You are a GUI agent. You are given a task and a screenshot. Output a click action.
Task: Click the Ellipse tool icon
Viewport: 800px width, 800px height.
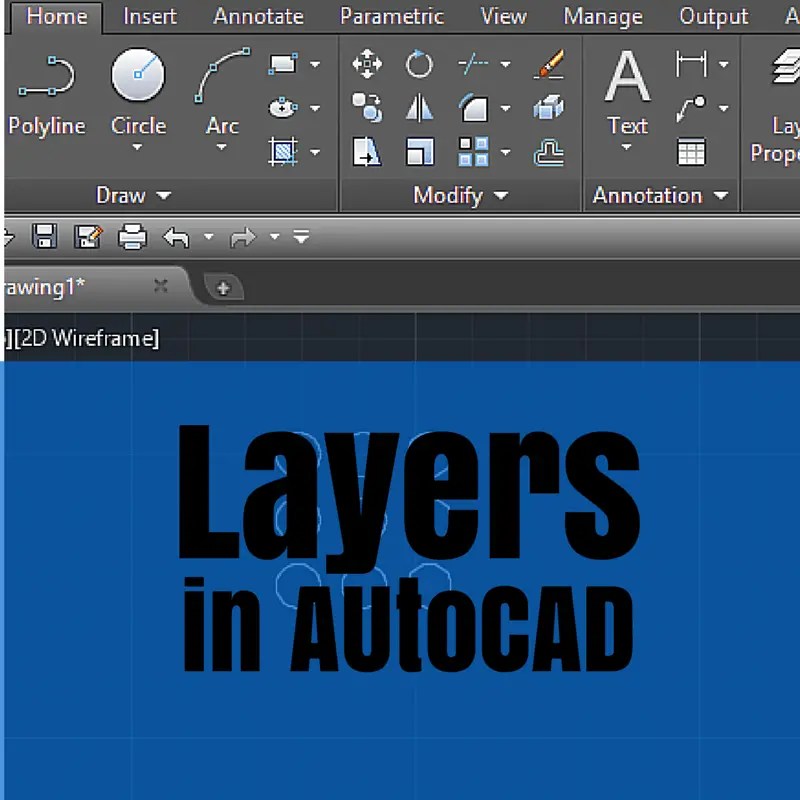(283, 108)
